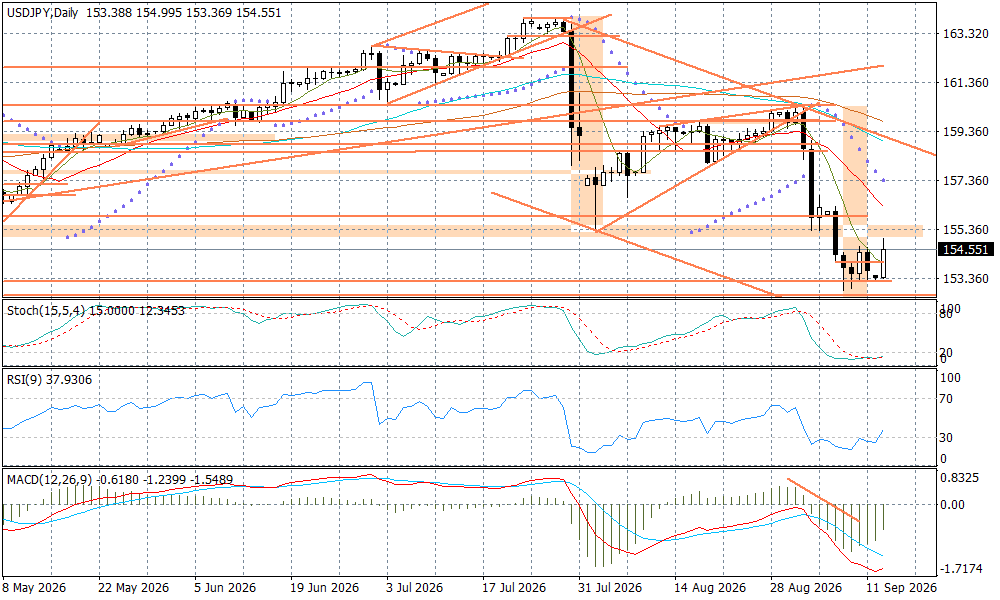Click the 8 May 2026 date label
Screen dimensions: 1000x600
pyautogui.click(x=34, y=587)
